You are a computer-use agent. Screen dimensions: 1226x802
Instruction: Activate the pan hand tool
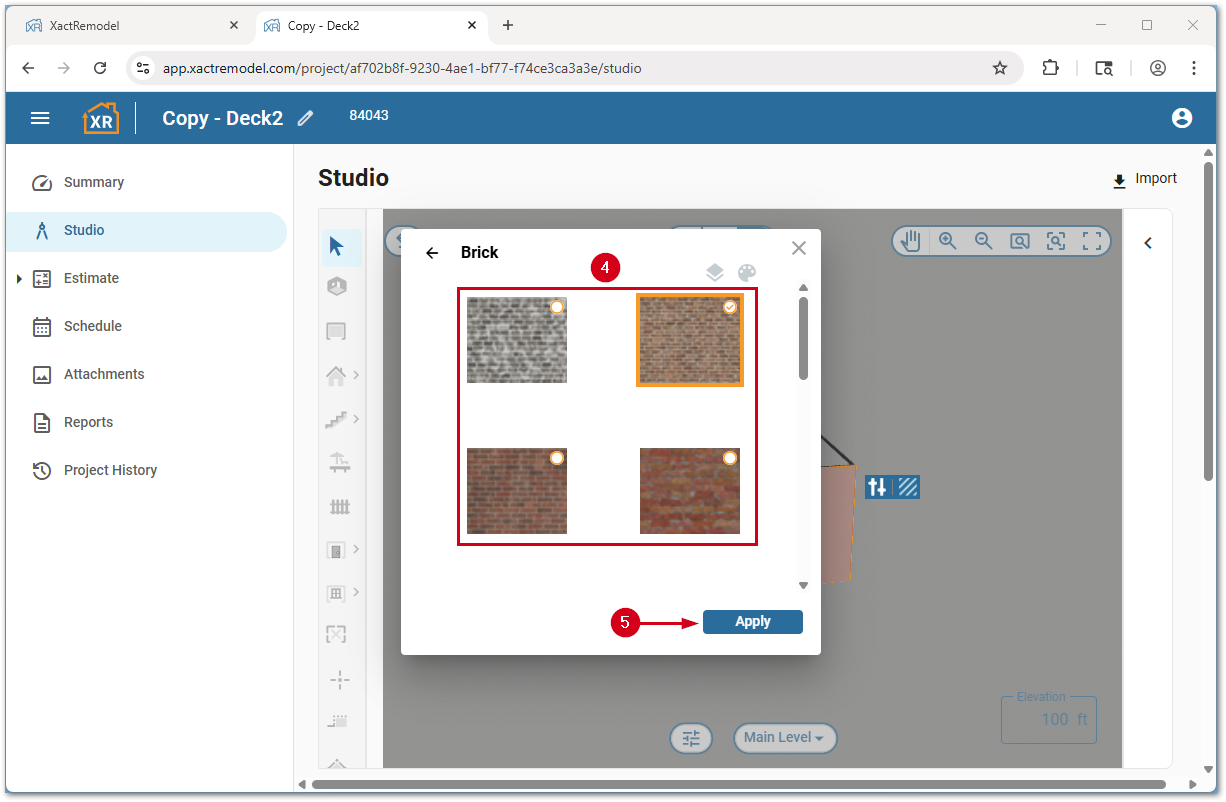(x=909, y=240)
